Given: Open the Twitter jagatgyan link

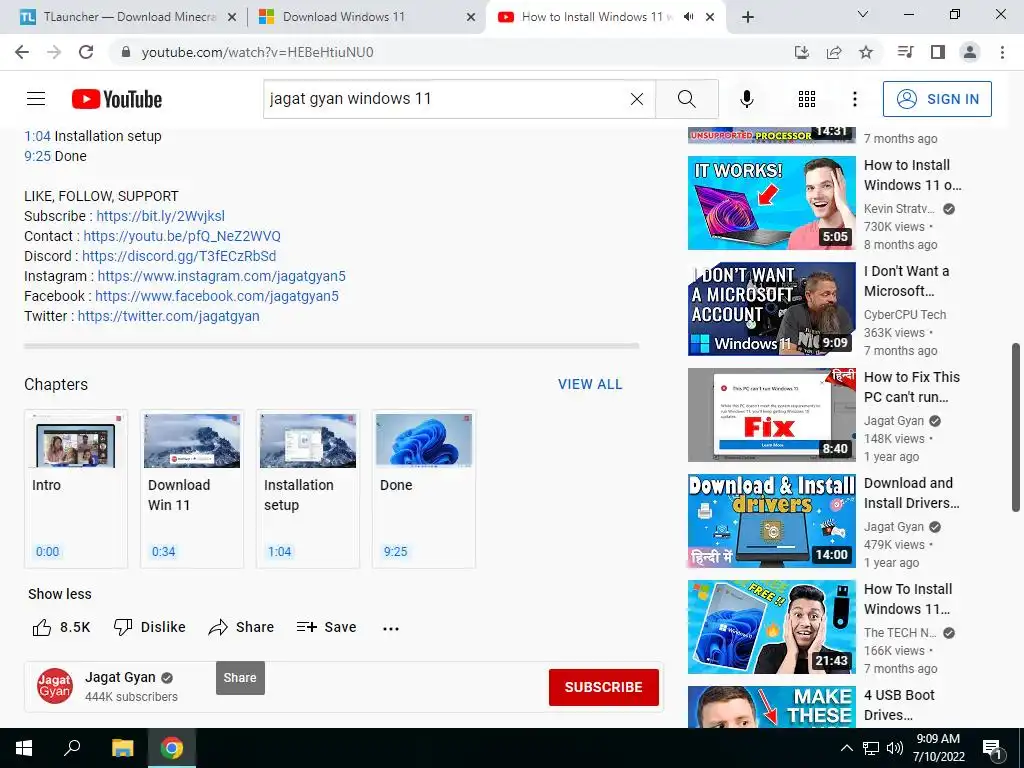Looking at the screenshot, I should [168, 316].
